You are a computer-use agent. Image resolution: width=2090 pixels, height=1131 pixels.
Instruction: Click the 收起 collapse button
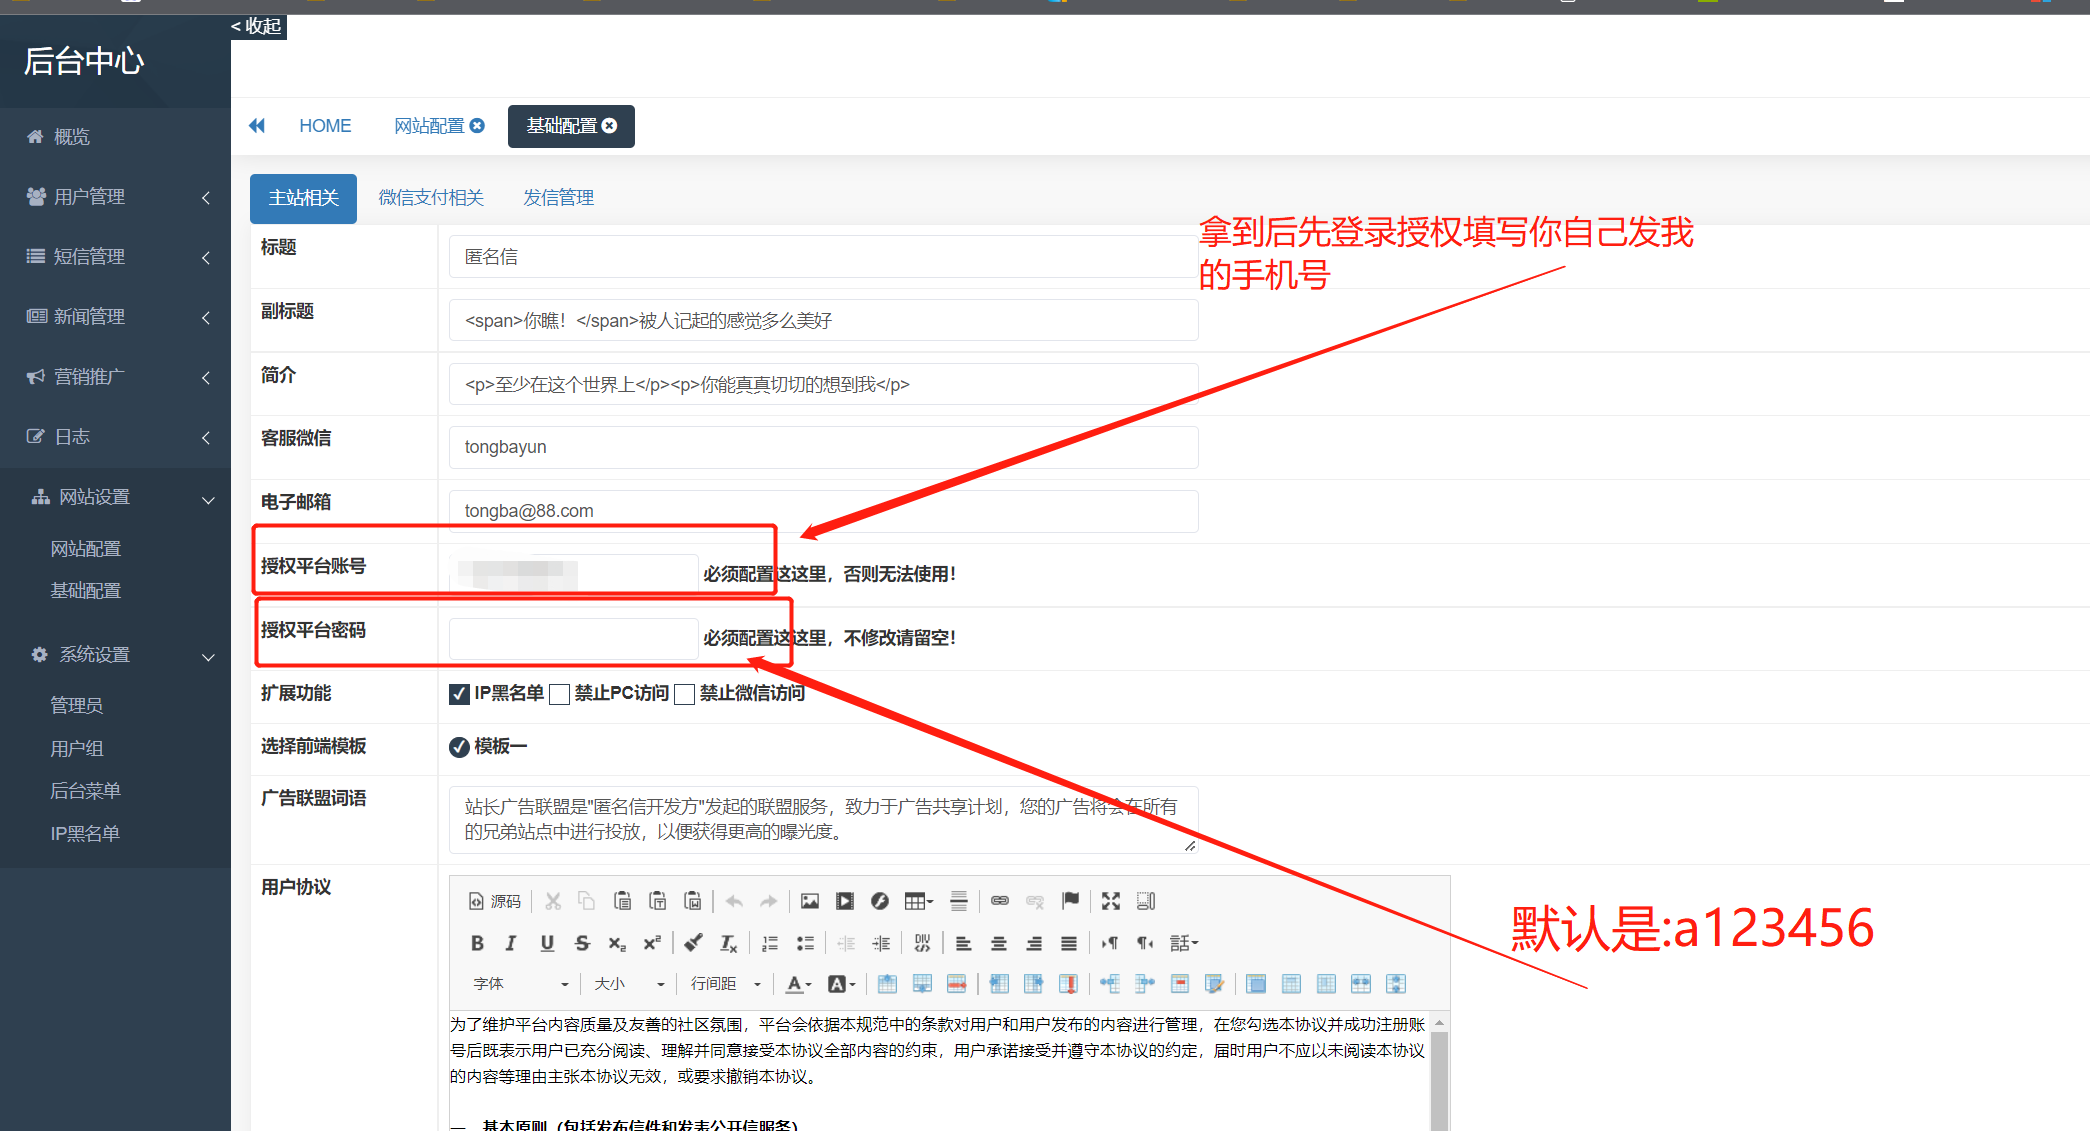click(x=255, y=26)
